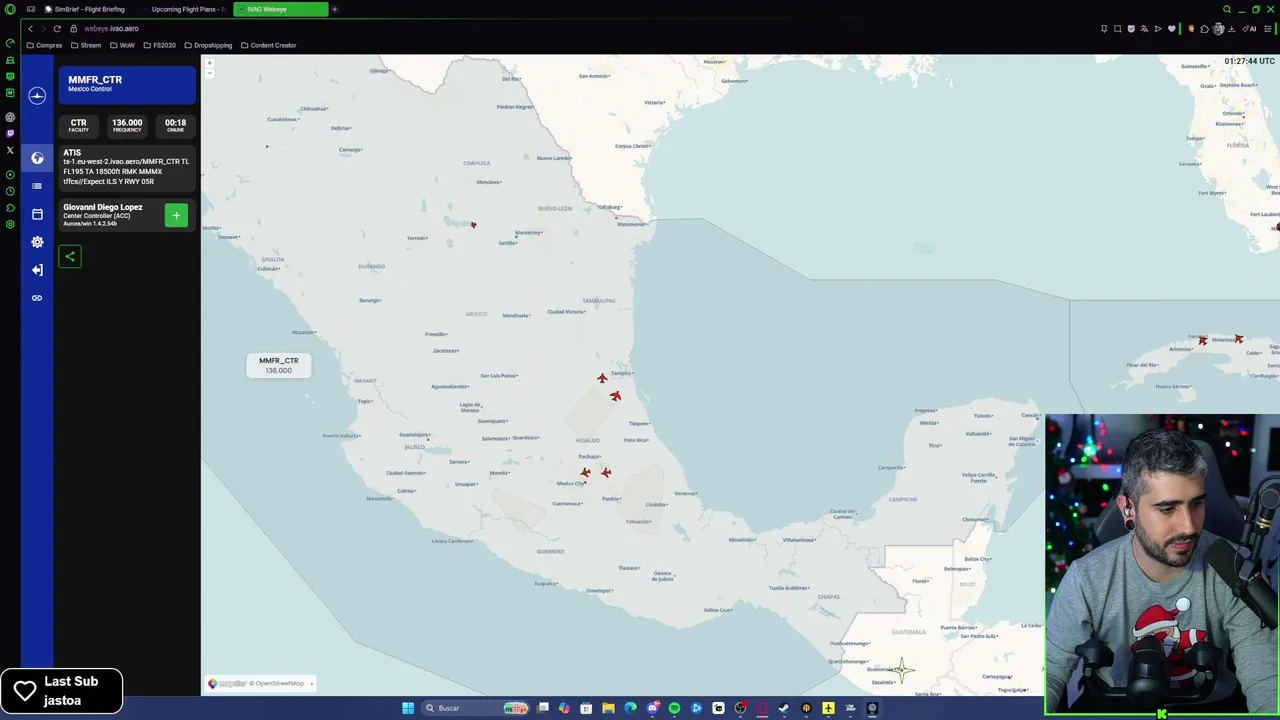Go back in the browser
This screenshot has height=720, width=1280.
[x=30, y=28]
